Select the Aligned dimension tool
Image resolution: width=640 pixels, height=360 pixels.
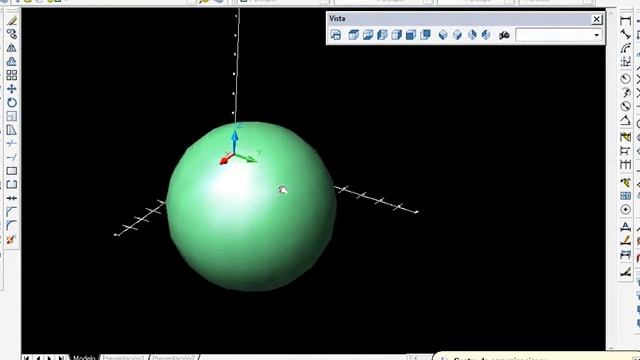point(625,34)
